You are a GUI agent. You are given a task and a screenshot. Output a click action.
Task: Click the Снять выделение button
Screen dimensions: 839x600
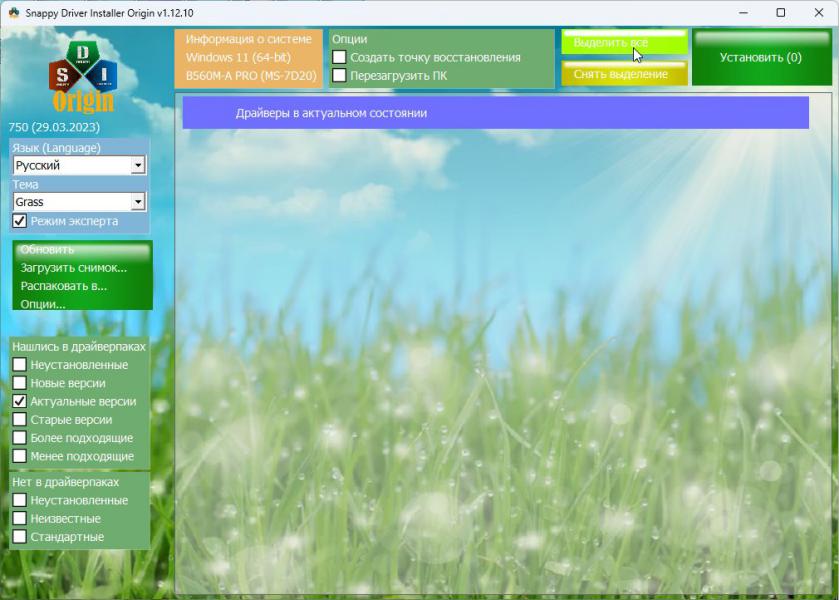tap(623, 74)
